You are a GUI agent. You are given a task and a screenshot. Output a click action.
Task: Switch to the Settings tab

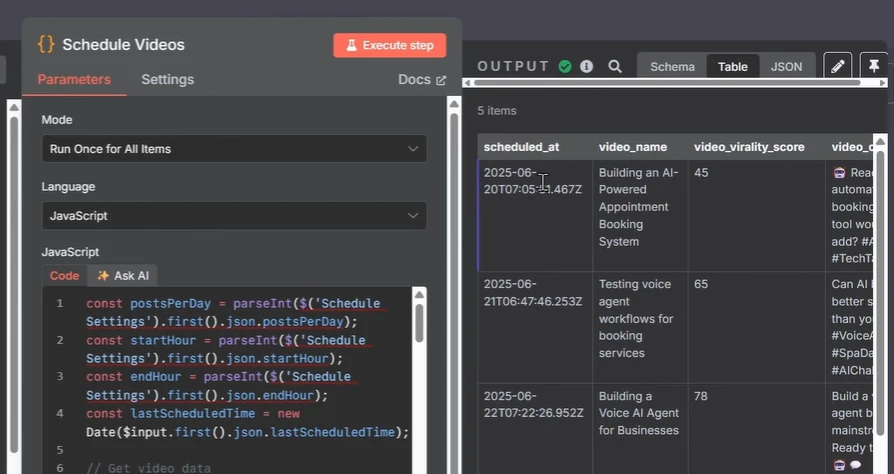click(x=168, y=79)
